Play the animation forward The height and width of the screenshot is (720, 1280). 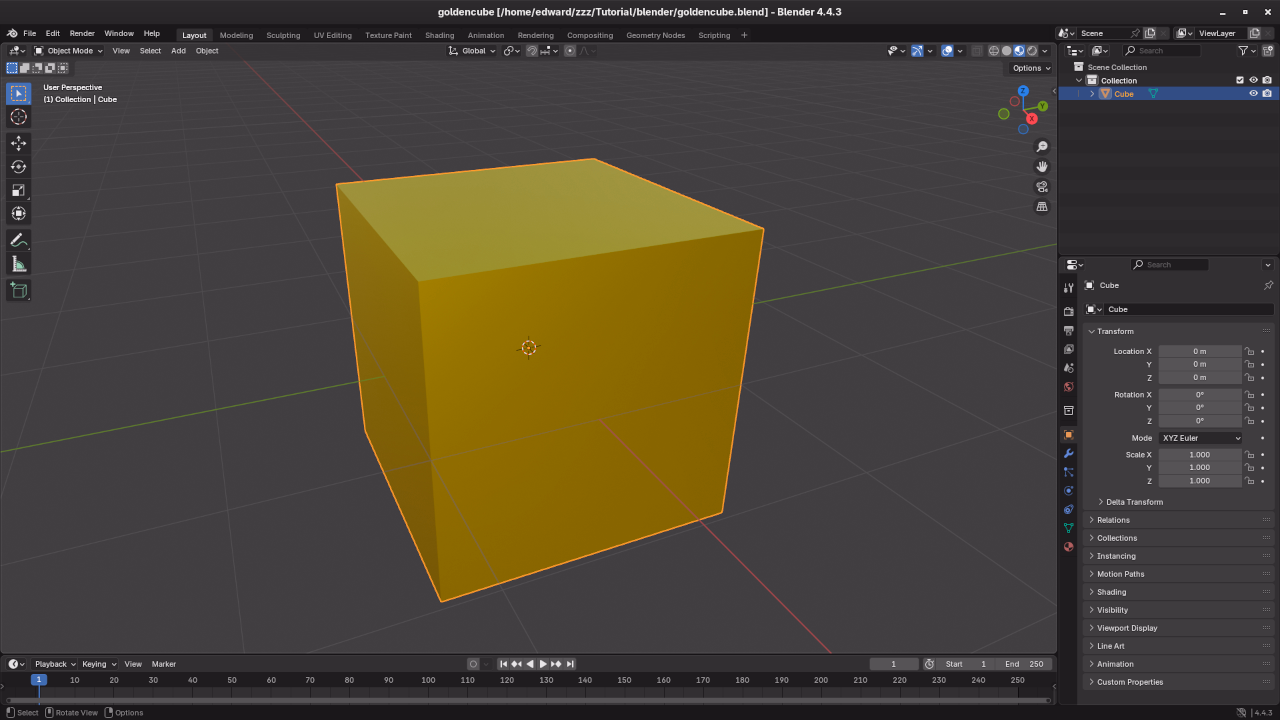pyautogui.click(x=543, y=664)
